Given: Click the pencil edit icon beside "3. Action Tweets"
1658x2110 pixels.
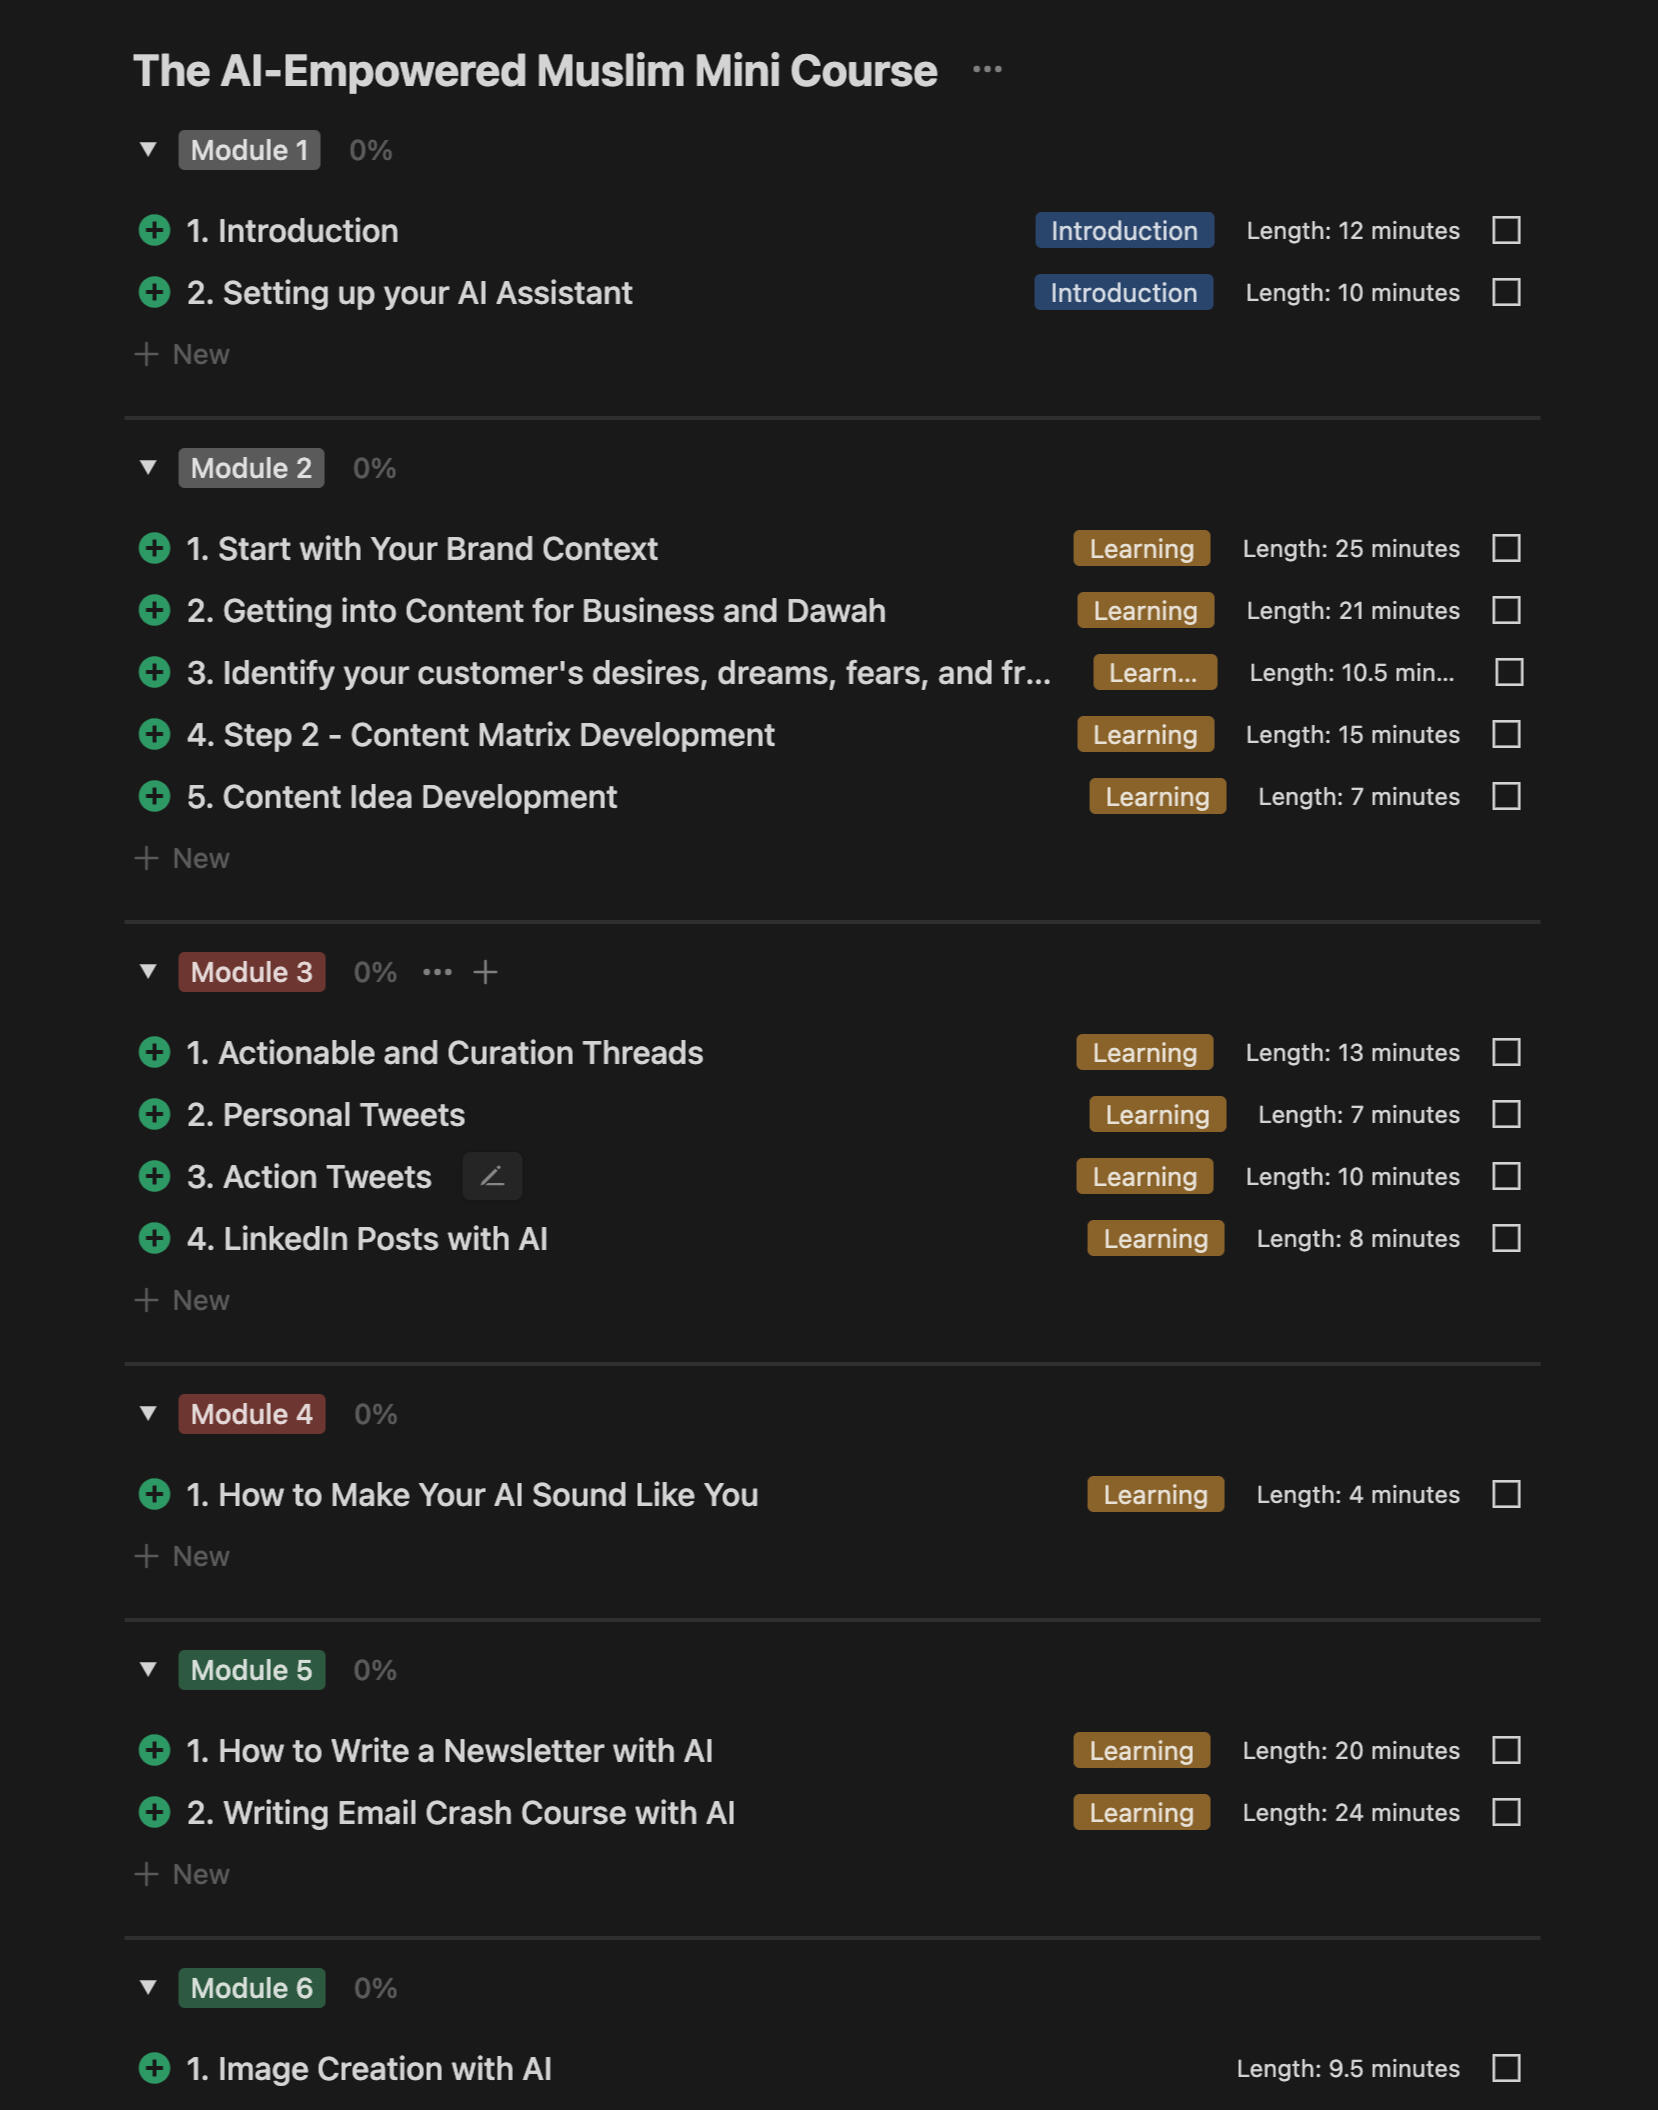Looking at the screenshot, I should click(x=492, y=1176).
